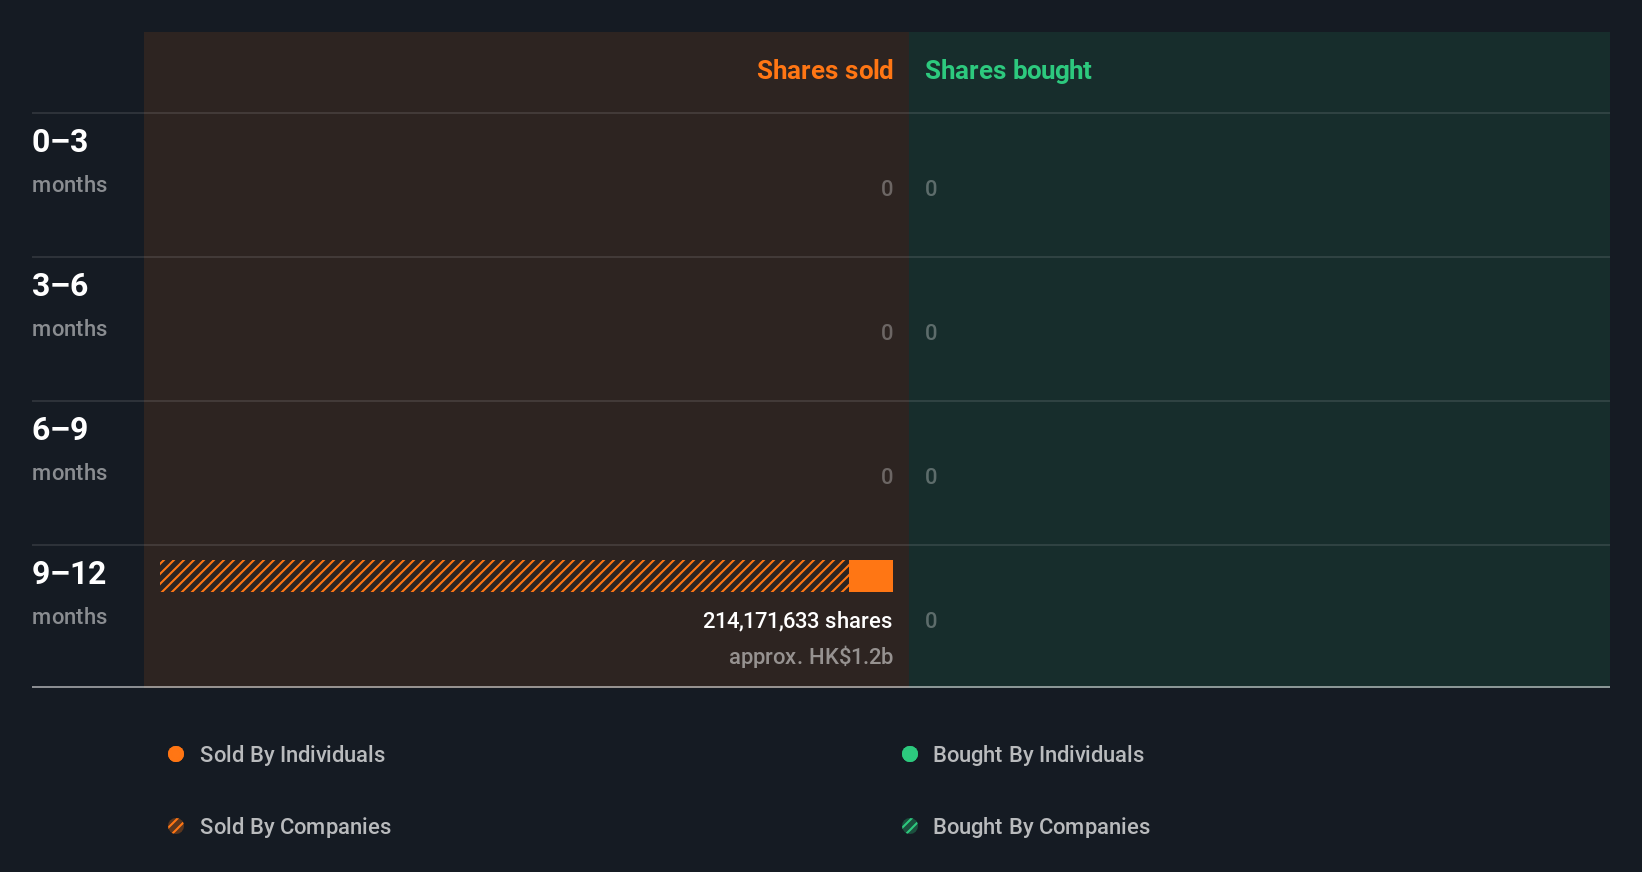Click the striped companies-sold bar segment
This screenshot has width=1642, height=872.
pos(504,576)
